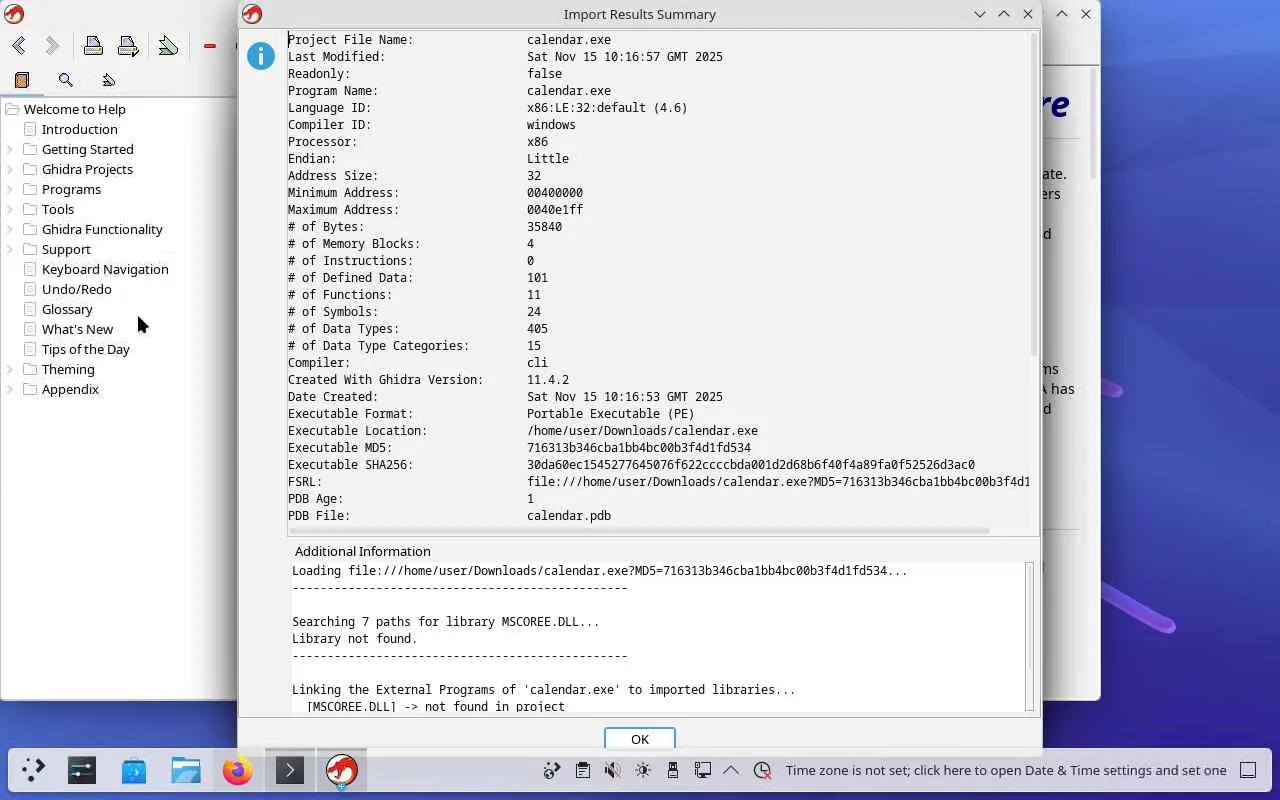Switch to the Favorites tab in Help navigator
Viewport: 1280px width, 800px height.
108,80
